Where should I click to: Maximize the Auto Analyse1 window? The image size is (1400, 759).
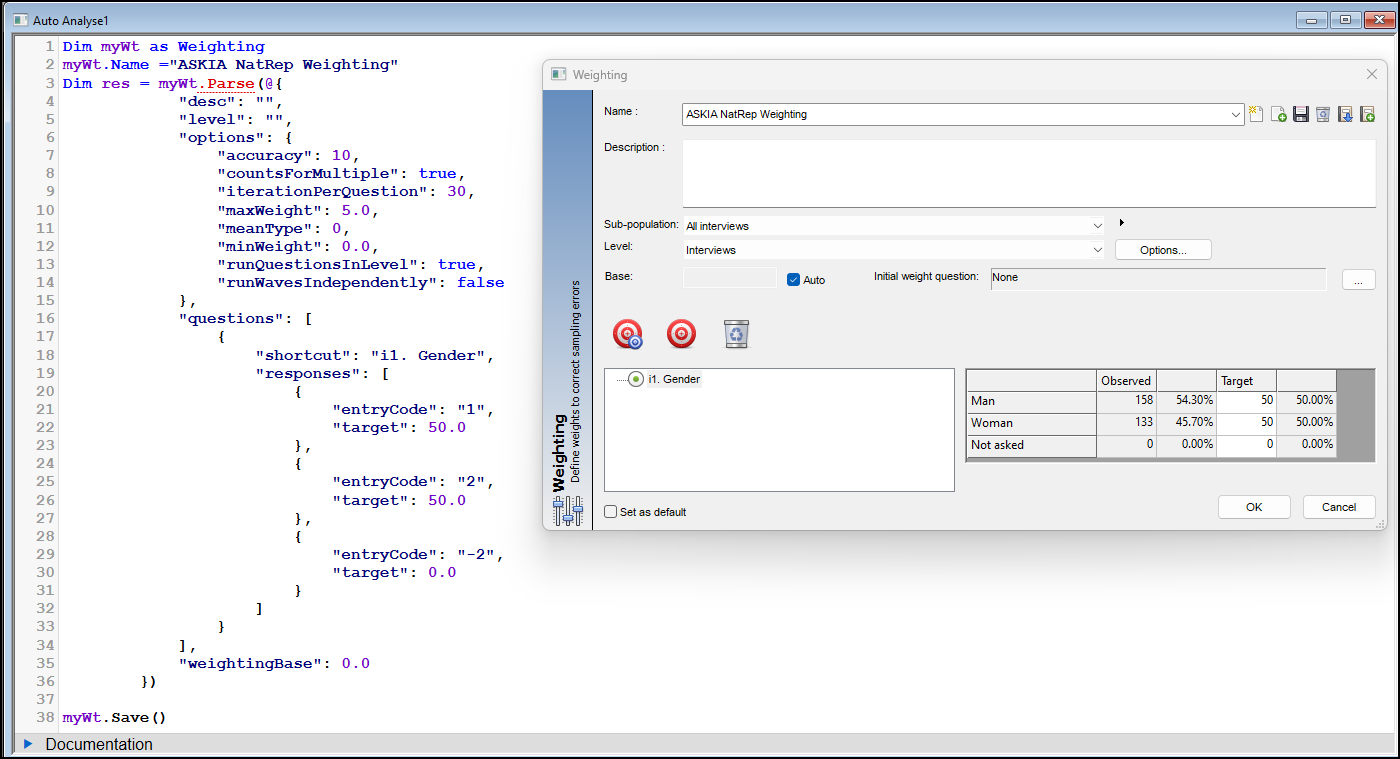pos(1344,19)
